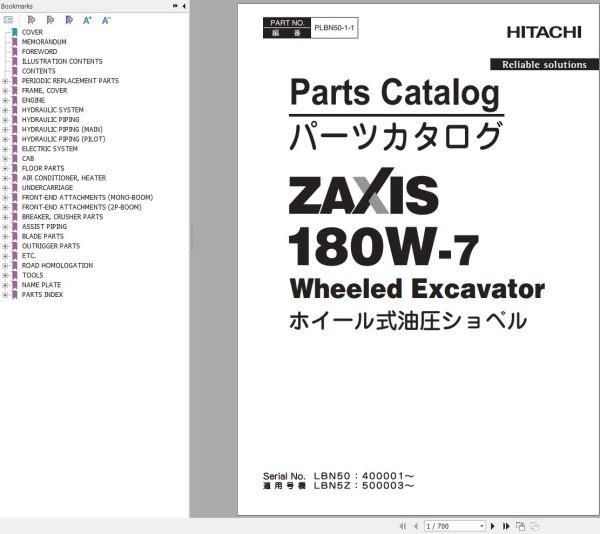600x534 pixels.
Task: Select HYDRAULIC PIPING (PILOT) bookmark
Action: [64, 139]
